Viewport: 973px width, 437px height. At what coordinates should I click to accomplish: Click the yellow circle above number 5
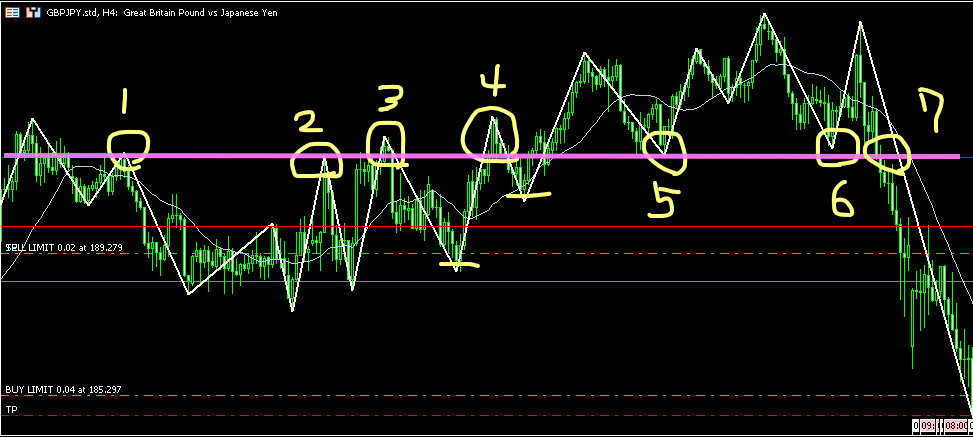point(665,151)
